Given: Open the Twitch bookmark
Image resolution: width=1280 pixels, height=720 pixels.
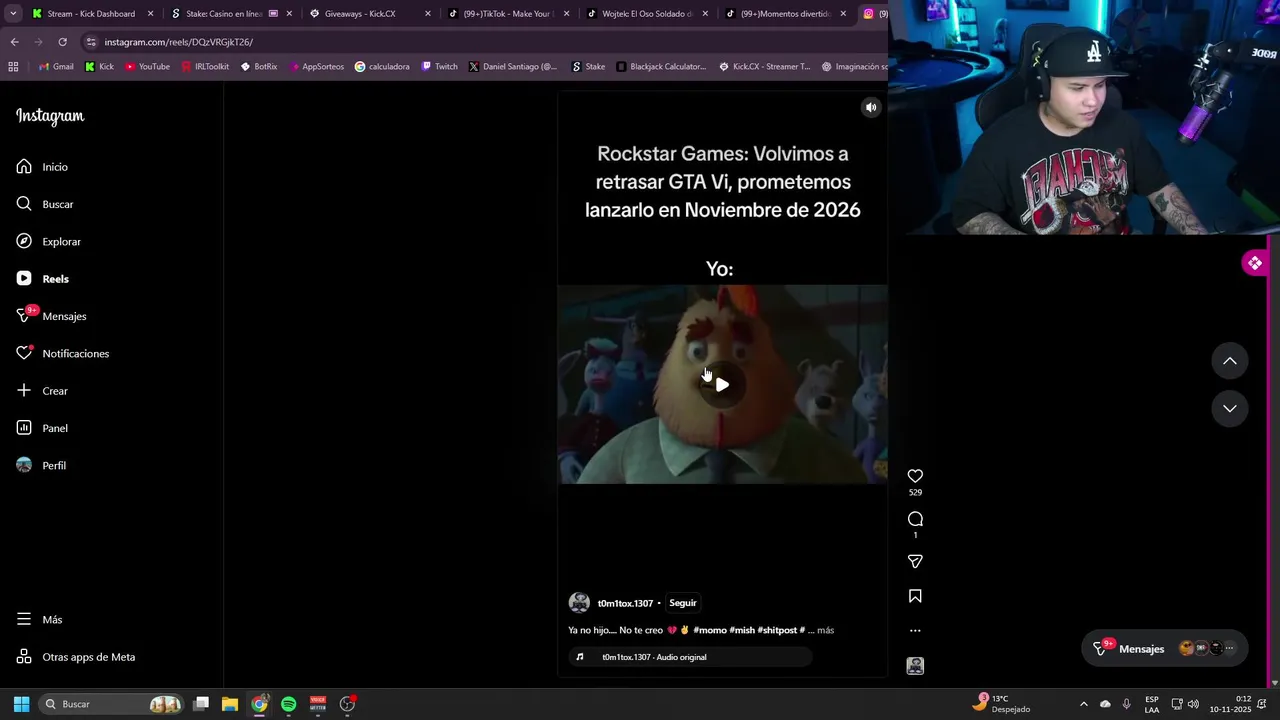Looking at the screenshot, I should click(x=439, y=67).
